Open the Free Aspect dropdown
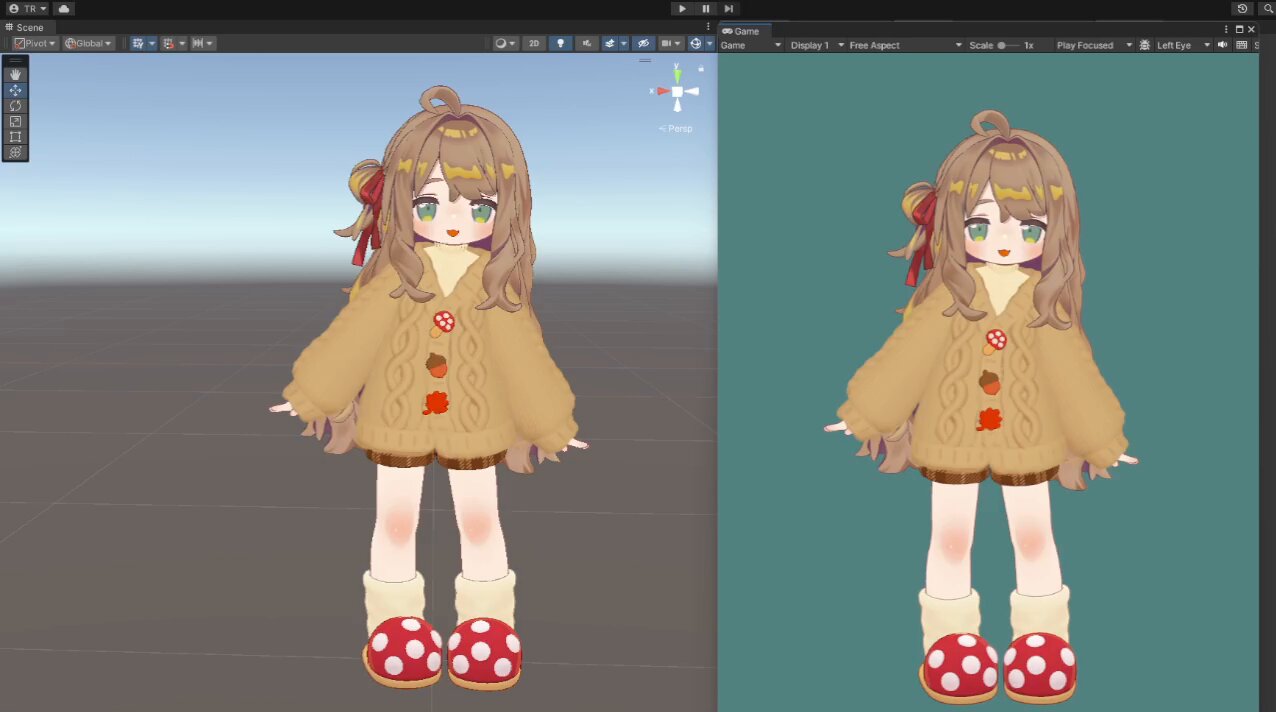This screenshot has height=712, width=1276. pyautogui.click(x=906, y=45)
